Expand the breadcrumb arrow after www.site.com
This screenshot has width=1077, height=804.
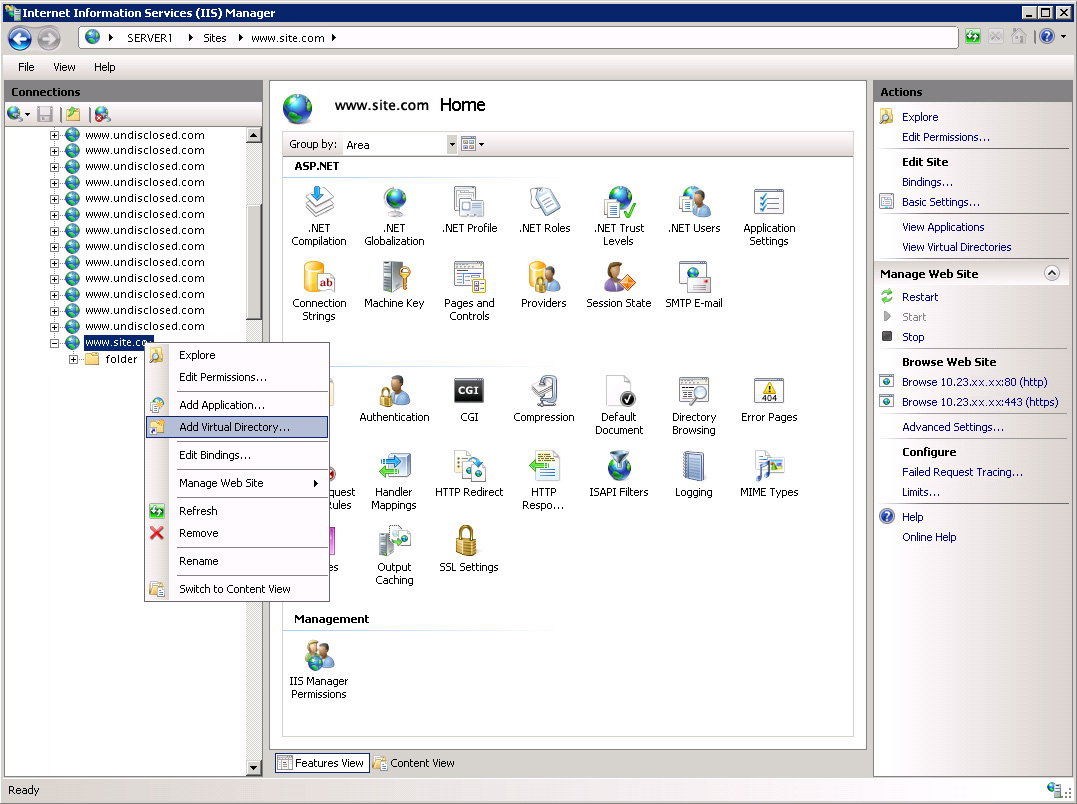pyautogui.click(x=334, y=38)
